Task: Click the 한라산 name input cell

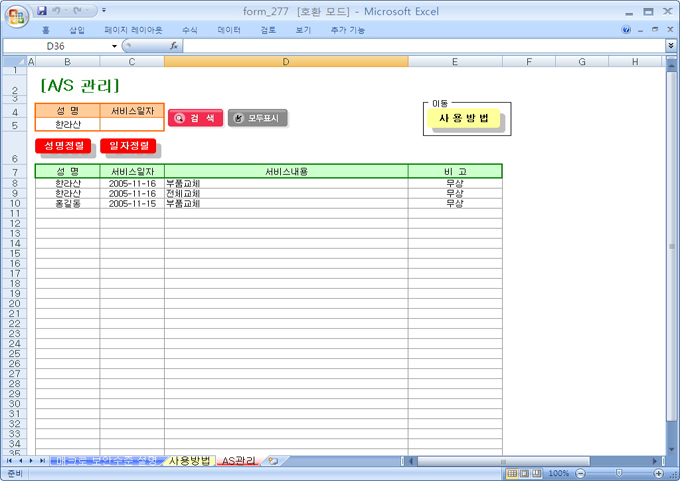Action: click(x=67, y=125)
